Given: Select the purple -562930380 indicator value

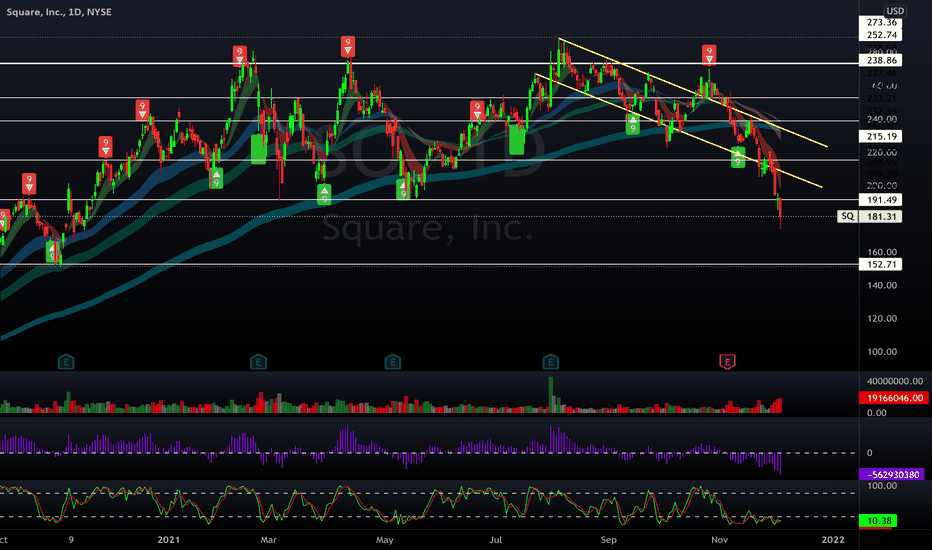Looking at the screenshot, I should pos(892,474).
